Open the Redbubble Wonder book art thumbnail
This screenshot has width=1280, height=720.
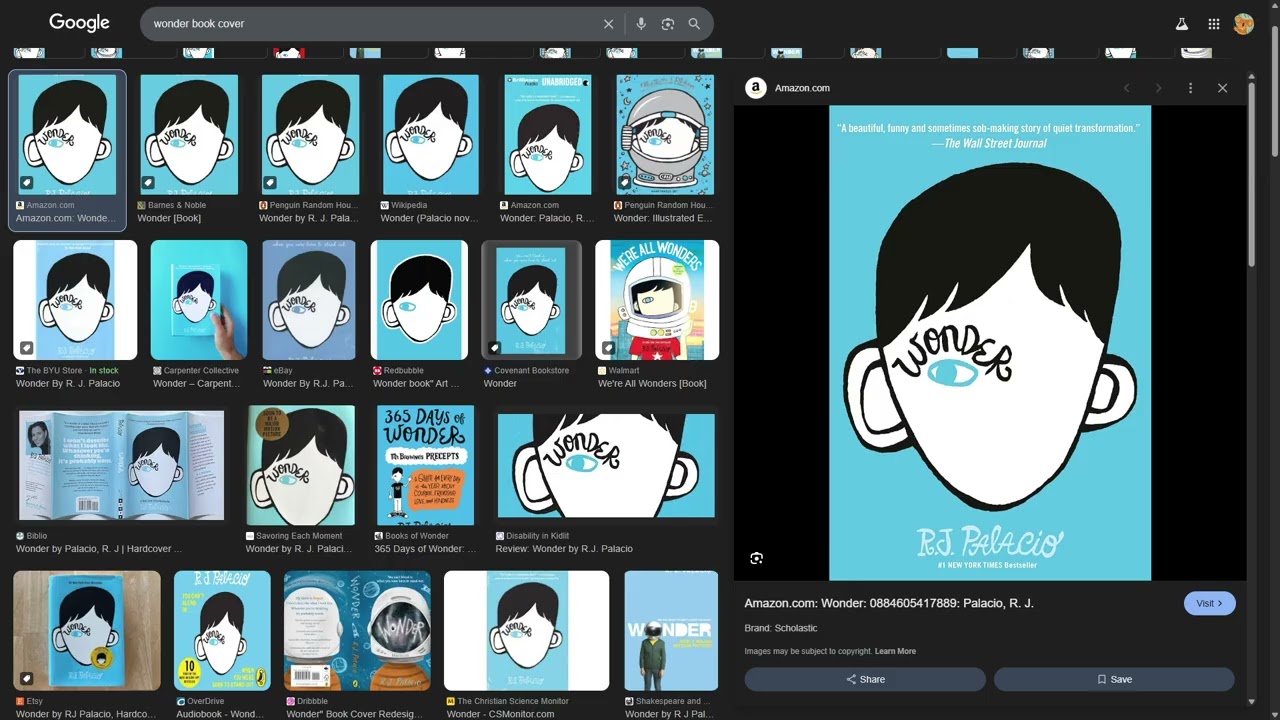(x=419, y=300)
